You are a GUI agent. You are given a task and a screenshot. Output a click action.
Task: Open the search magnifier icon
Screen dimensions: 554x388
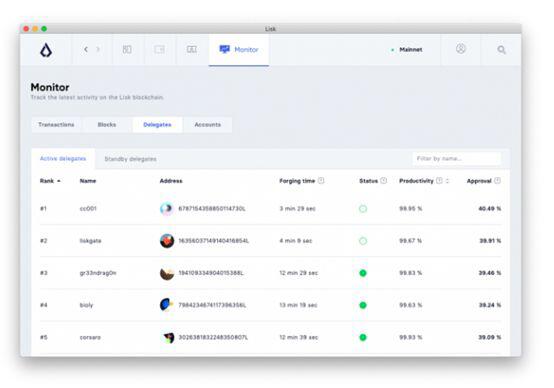point(501,50)
